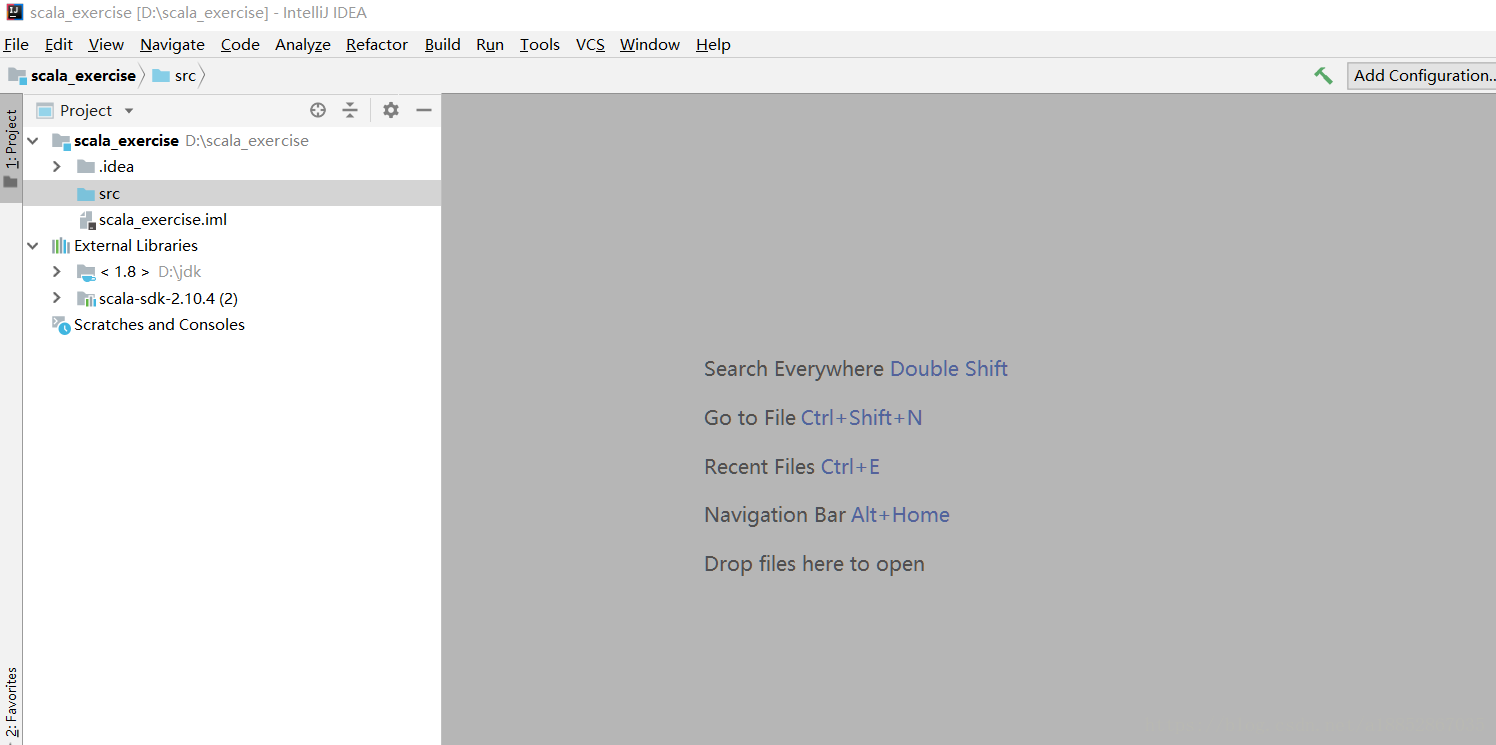Open the View menu
This screenshot has width=1496, height=745.
[106, 44]
